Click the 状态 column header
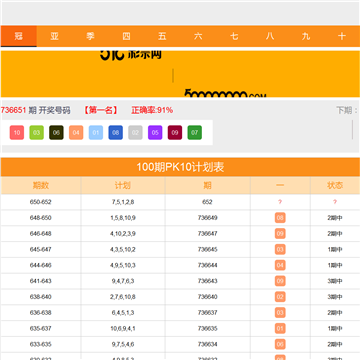This screenshot has height=360, width=360. (x=335, y=185)
